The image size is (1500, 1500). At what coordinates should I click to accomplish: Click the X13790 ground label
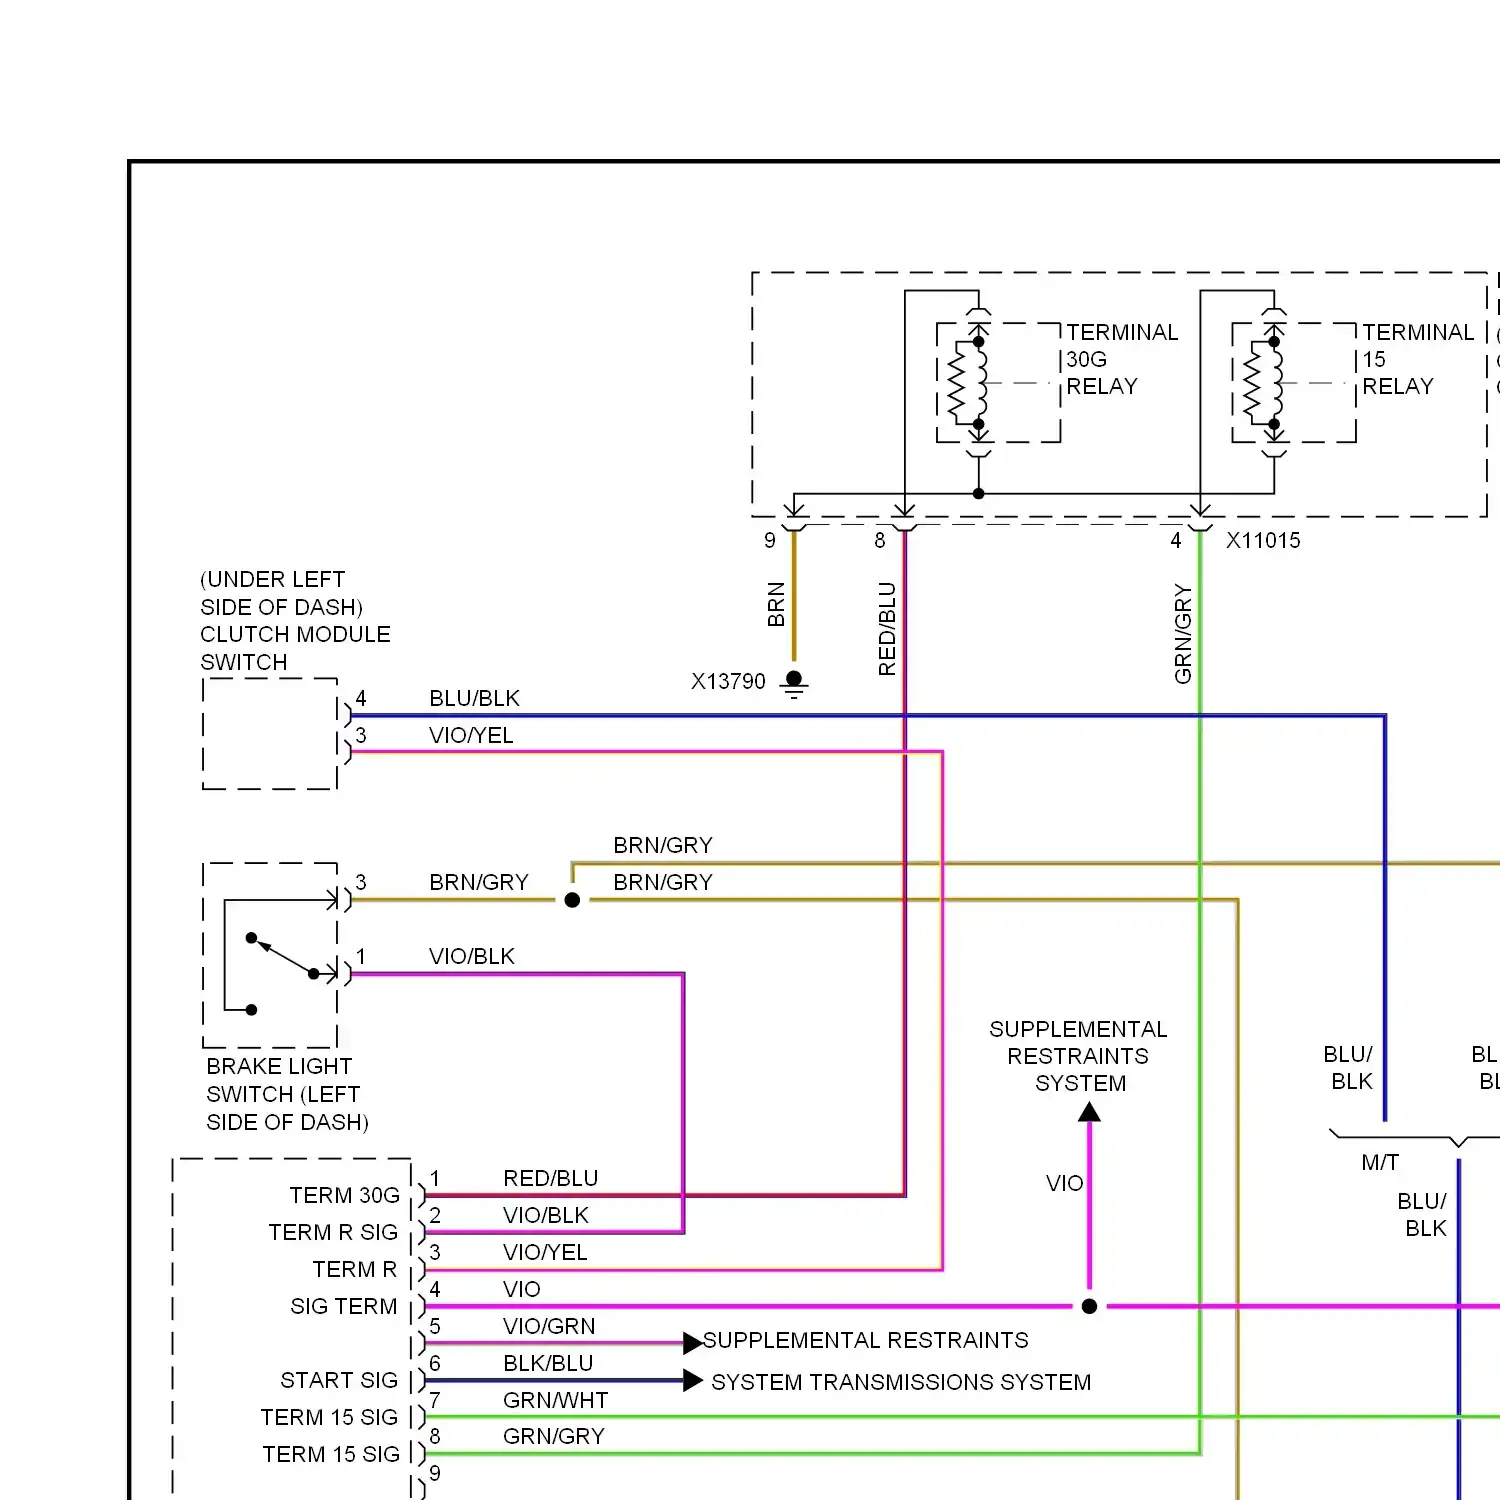click(x=728, y=682)
